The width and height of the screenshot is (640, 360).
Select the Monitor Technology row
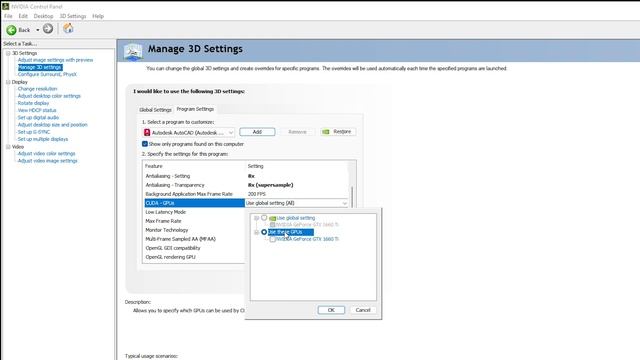[194, 230]
